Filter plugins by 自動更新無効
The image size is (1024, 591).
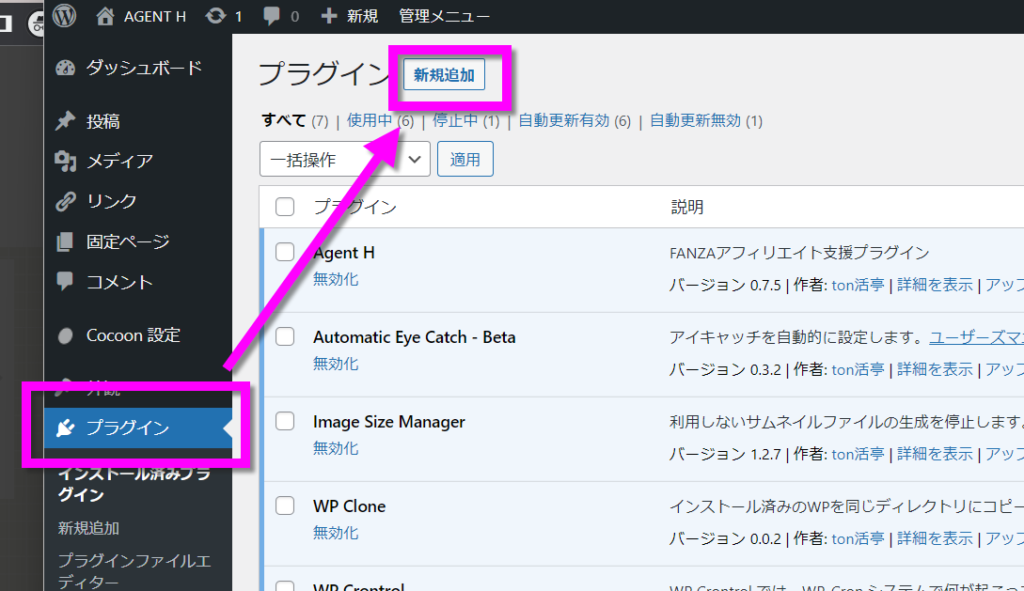point(696,121)
